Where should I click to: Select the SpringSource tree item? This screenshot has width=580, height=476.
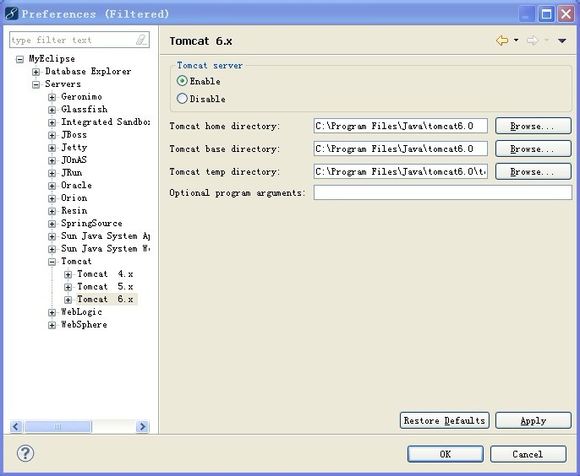tap(91, 223)
